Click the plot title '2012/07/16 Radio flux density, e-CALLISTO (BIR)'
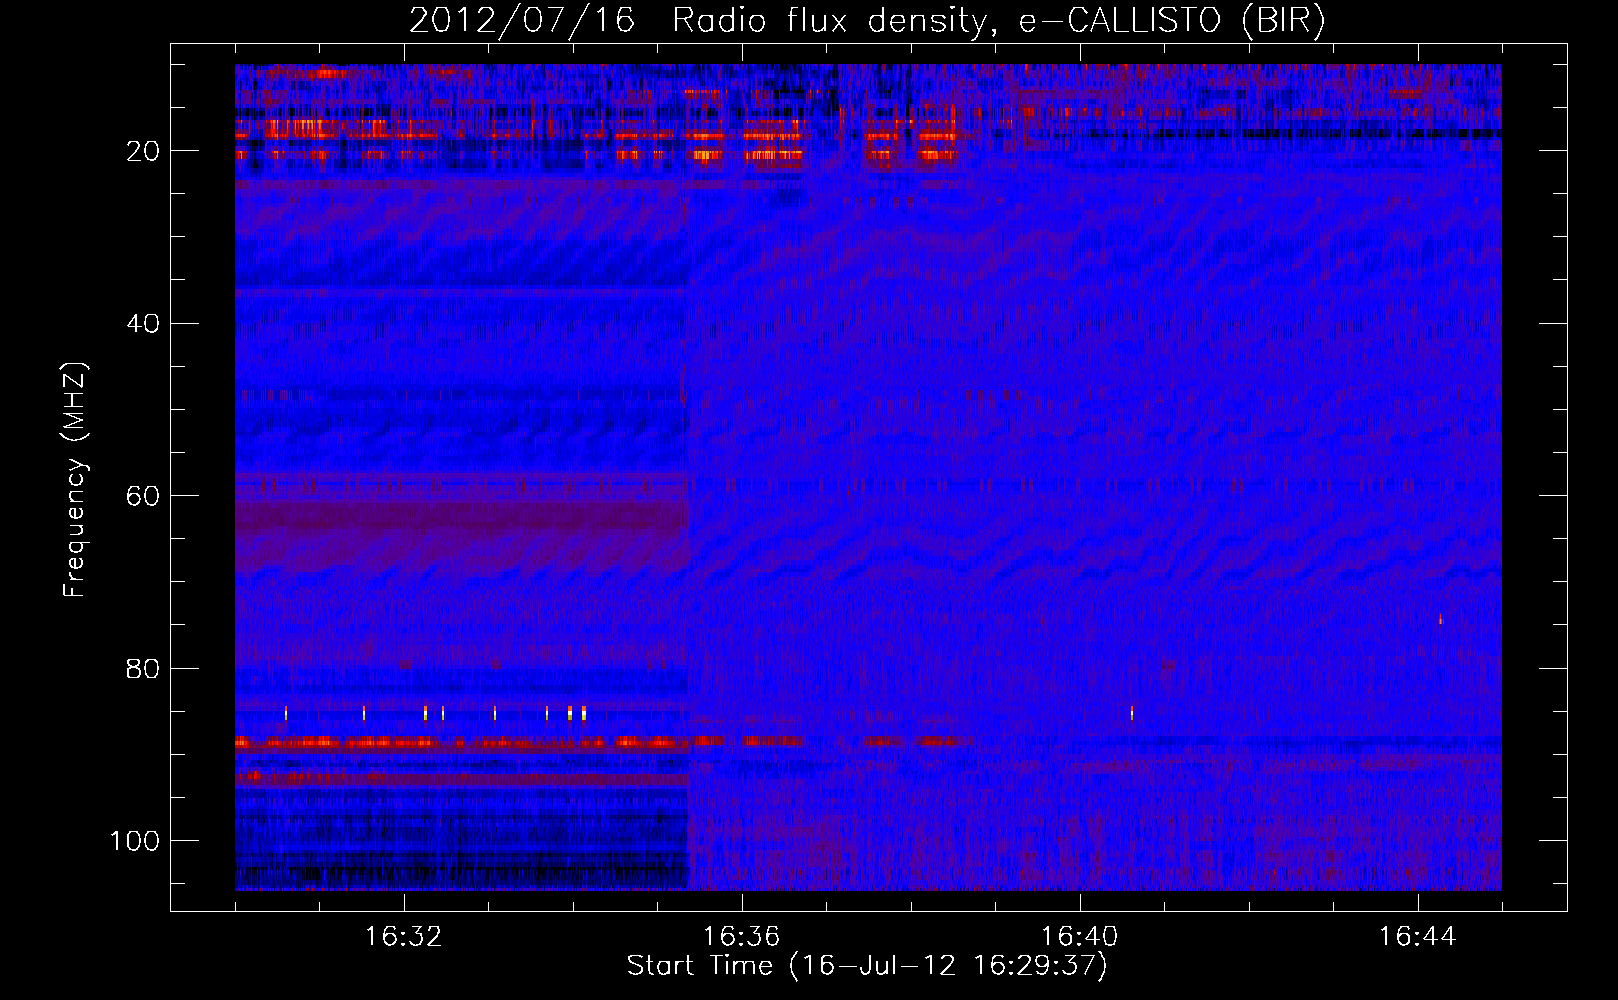Image resolution: width=1618 pixels, height=1000 pixels. click(x=867, y=21)
